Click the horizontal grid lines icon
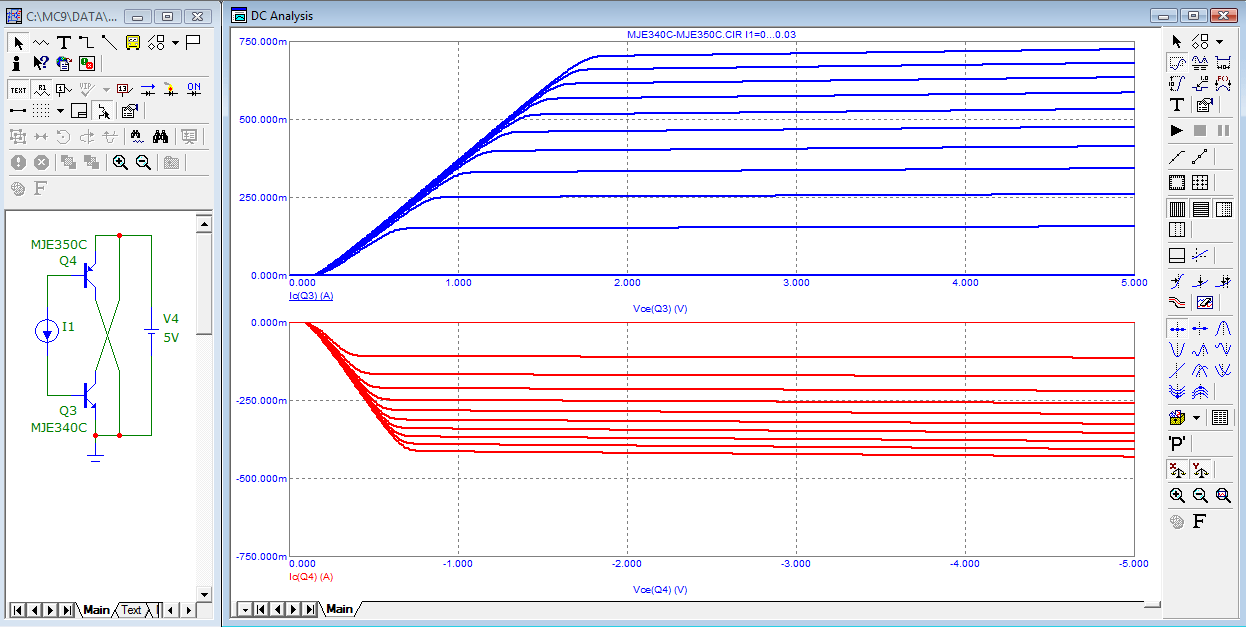 (1200, 208)
